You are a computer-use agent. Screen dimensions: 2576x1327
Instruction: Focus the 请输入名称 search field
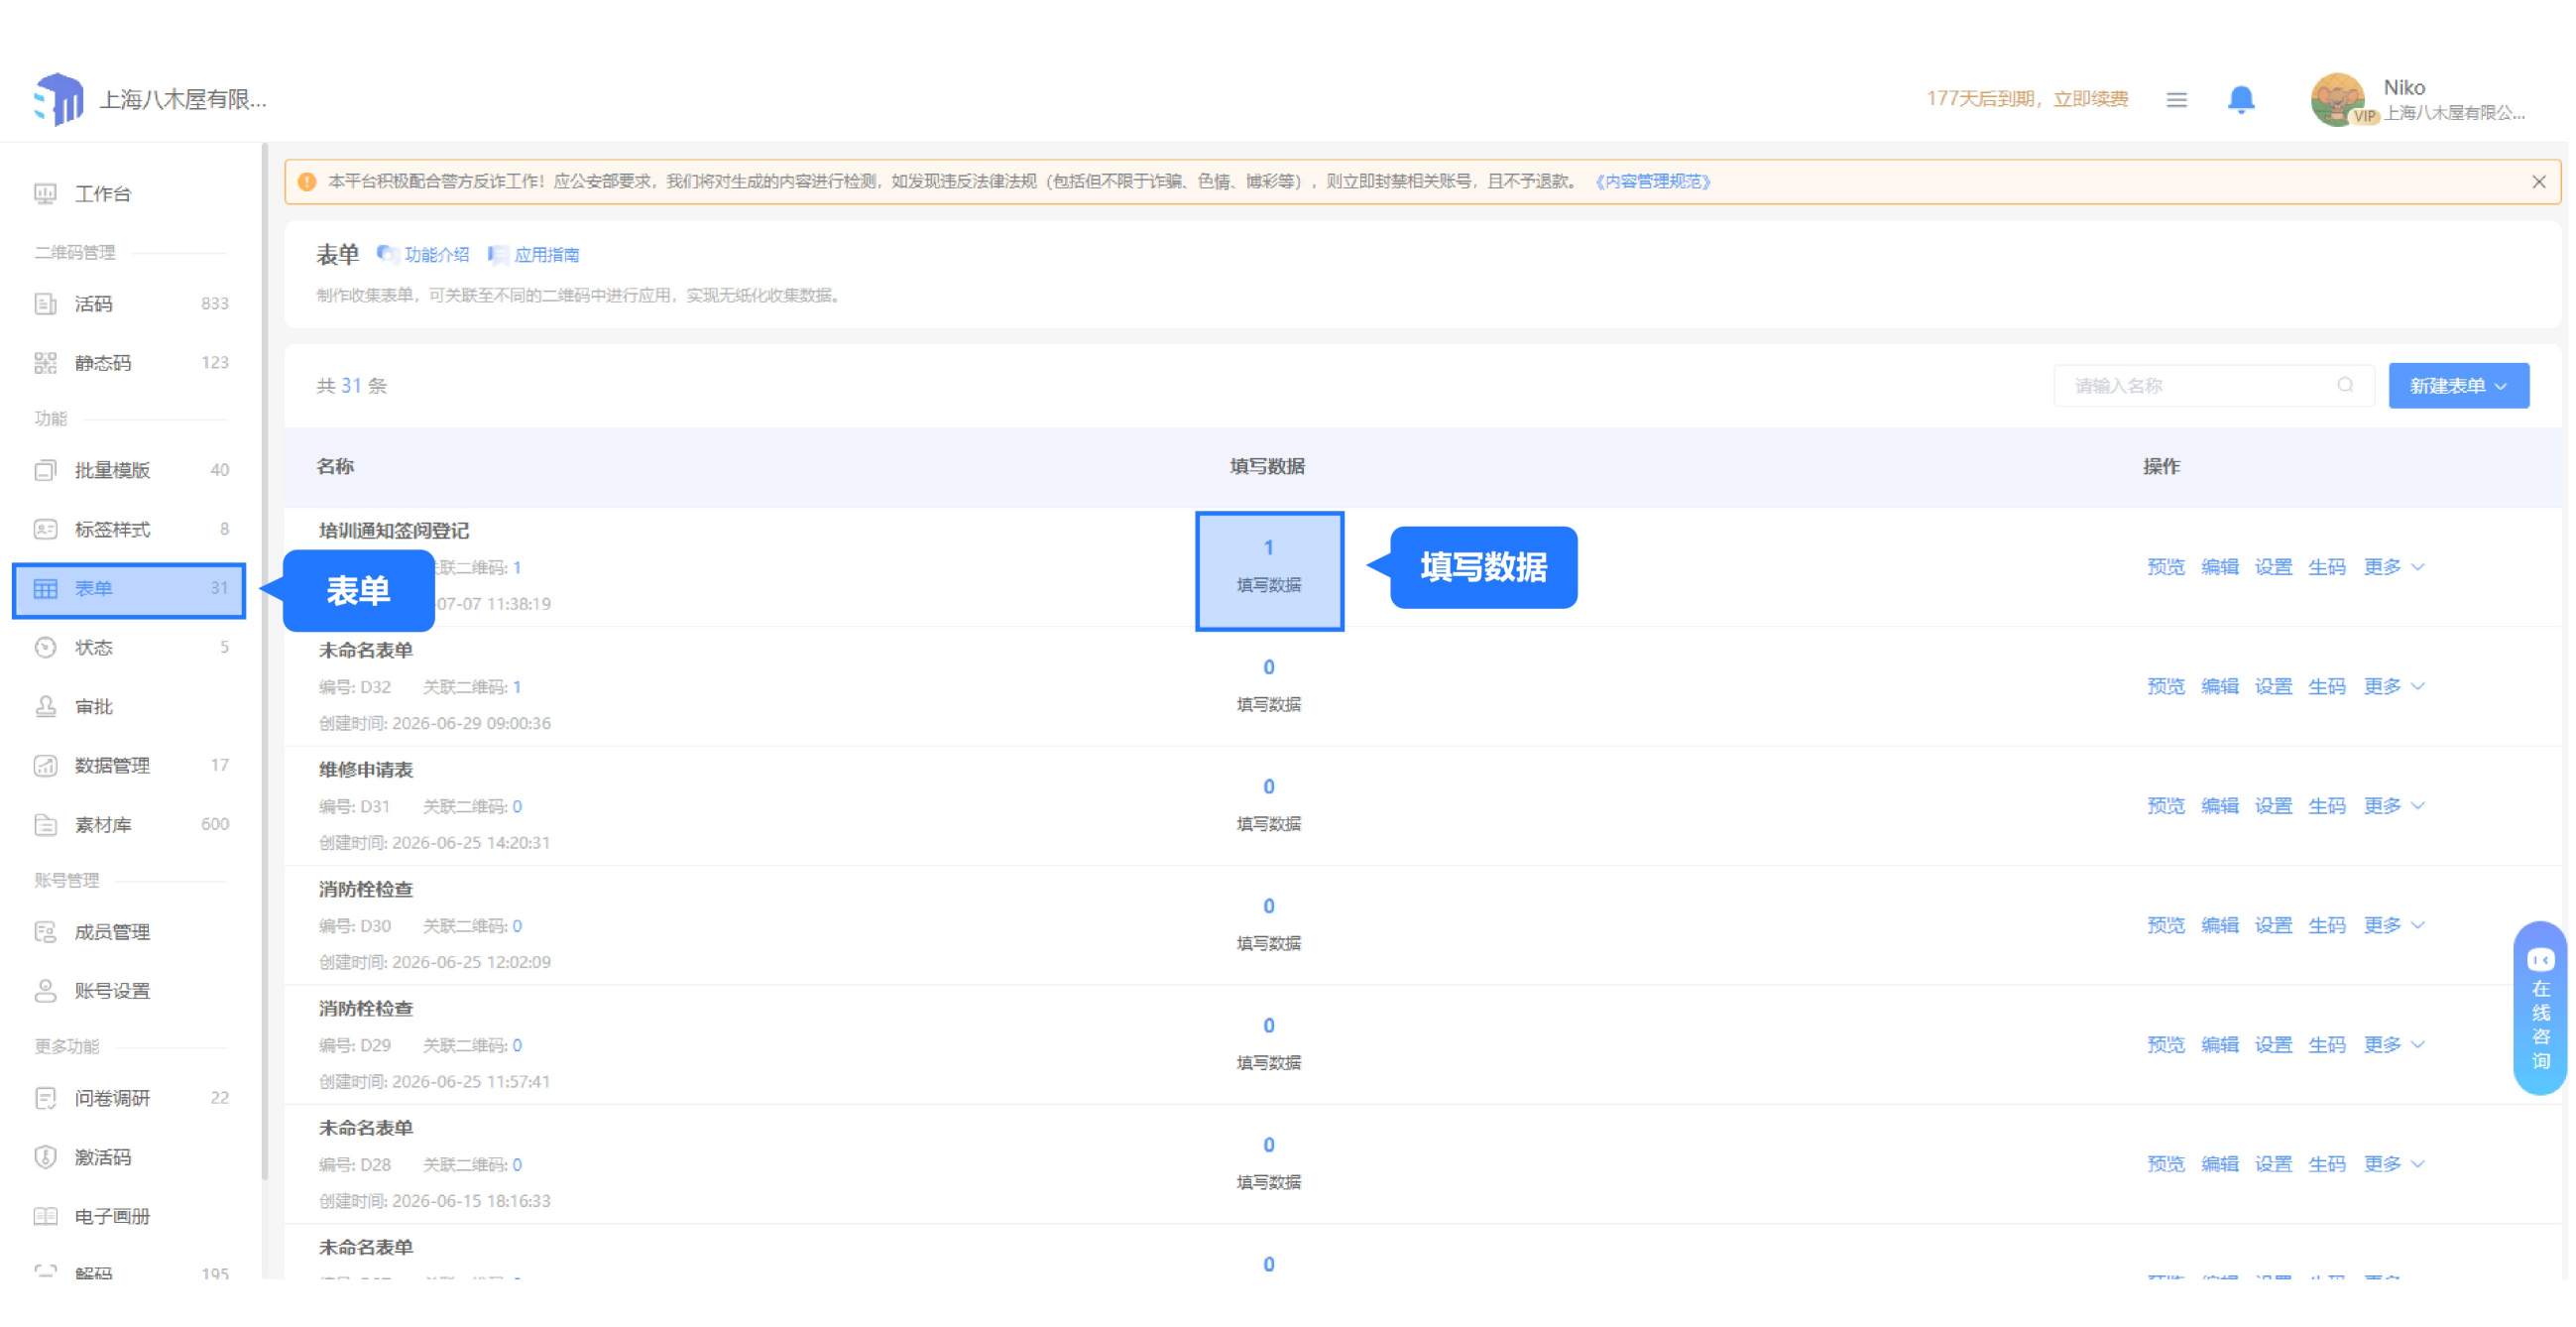point(2213,386)
